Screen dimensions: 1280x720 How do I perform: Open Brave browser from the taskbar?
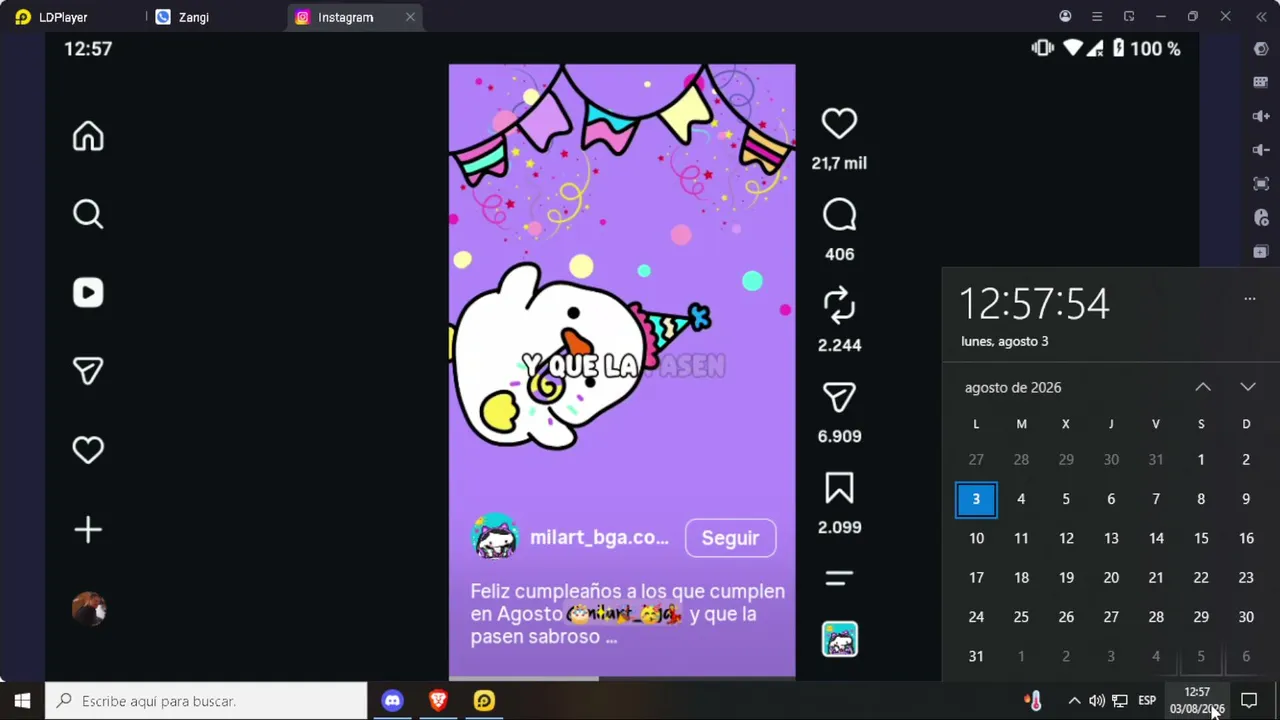point(438,700)
